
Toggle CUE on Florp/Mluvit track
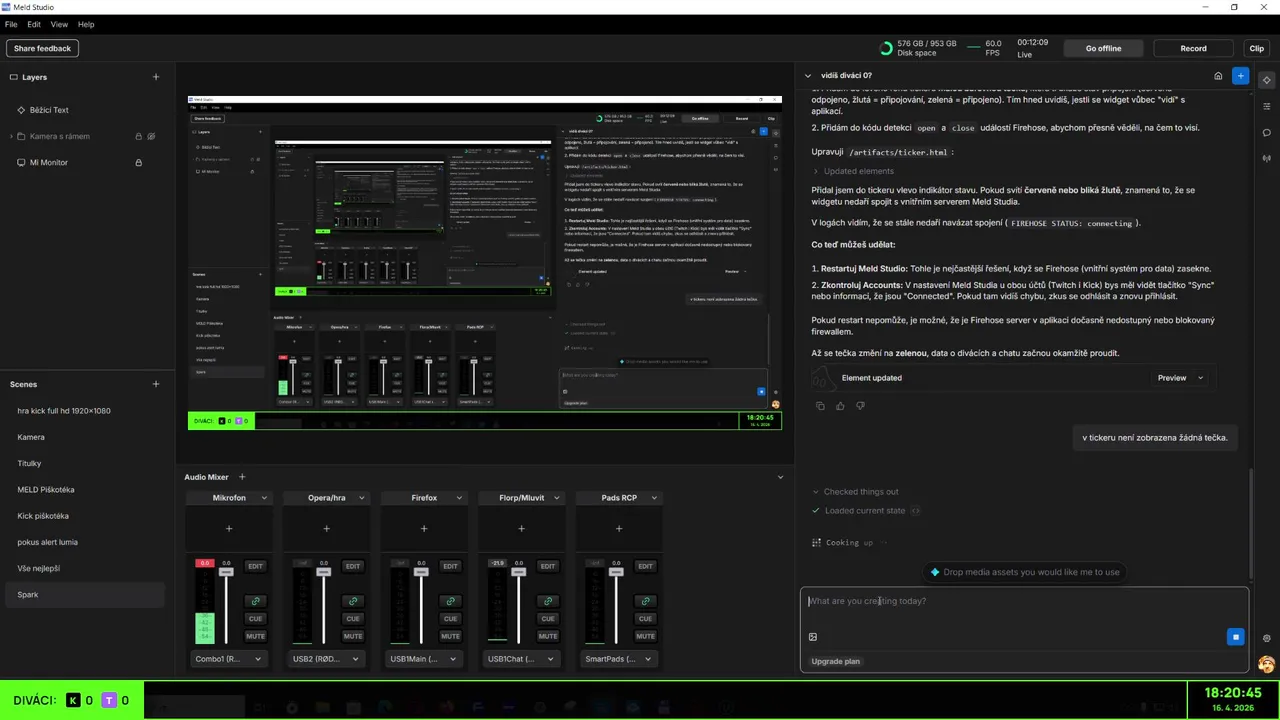tap(548, 618)
